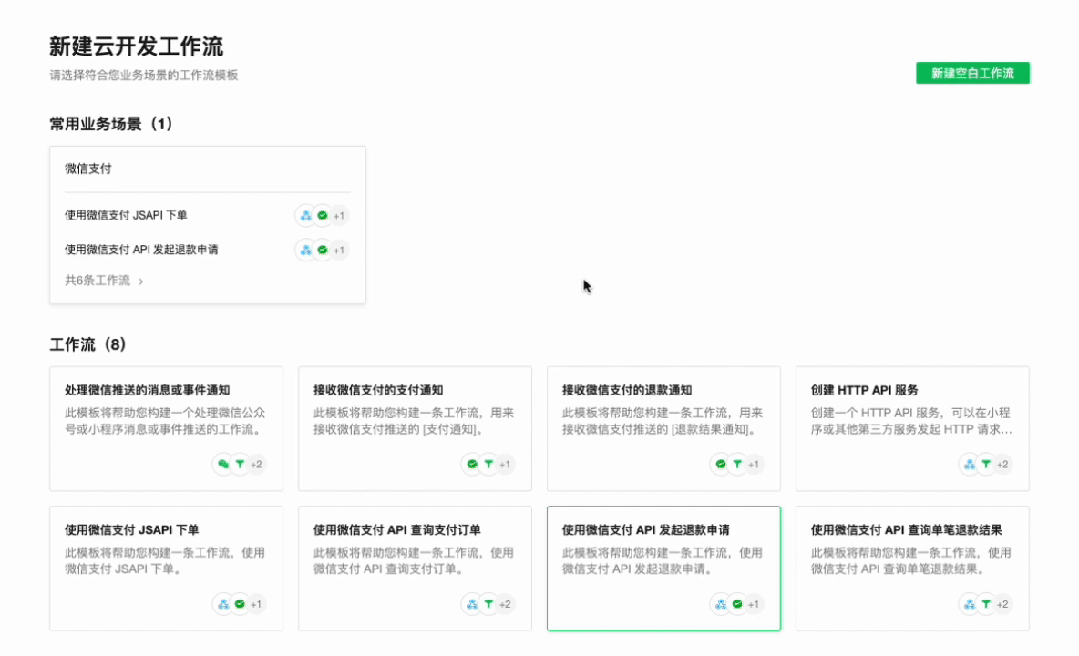1079x656 pixels.
Task: Click the blue cloud icon on the 查询支付订单 card
Action: (472, 604)
